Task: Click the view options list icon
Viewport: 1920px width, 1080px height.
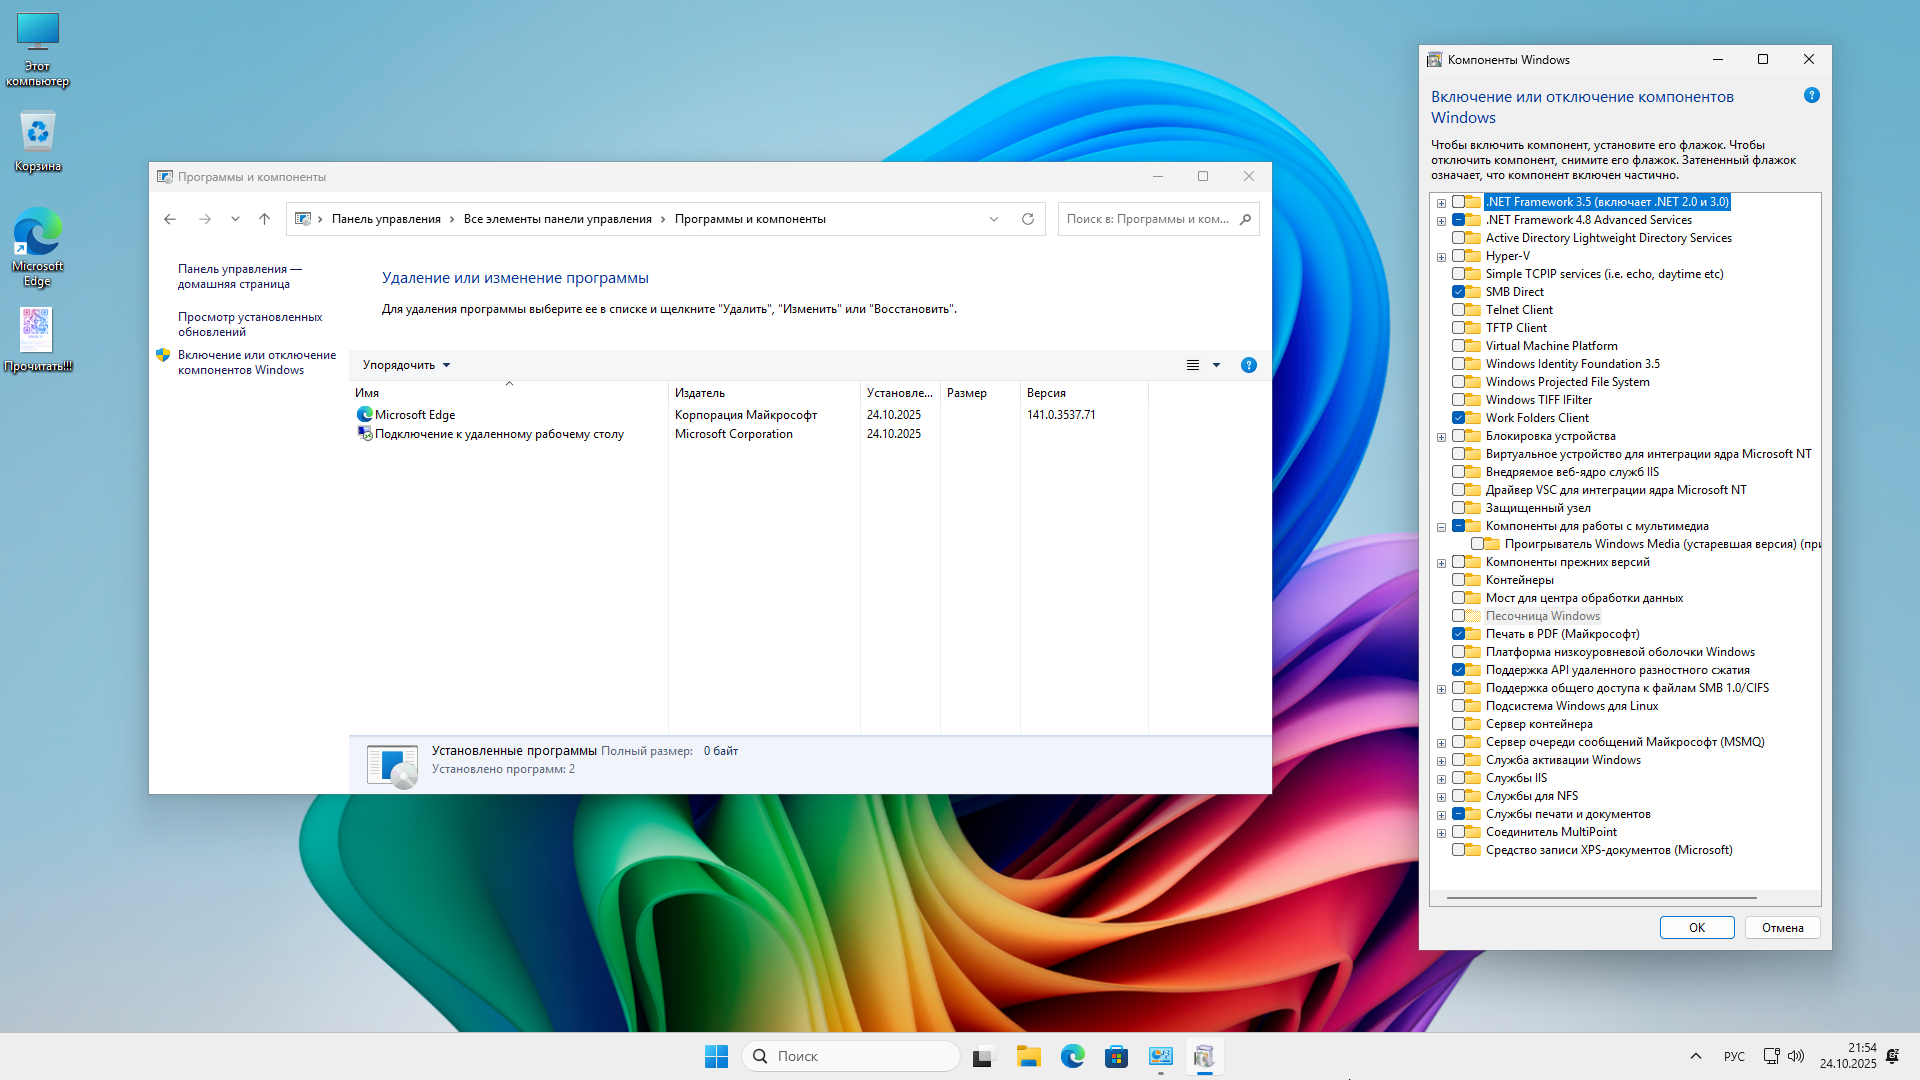Action: tap(1193, 365)
